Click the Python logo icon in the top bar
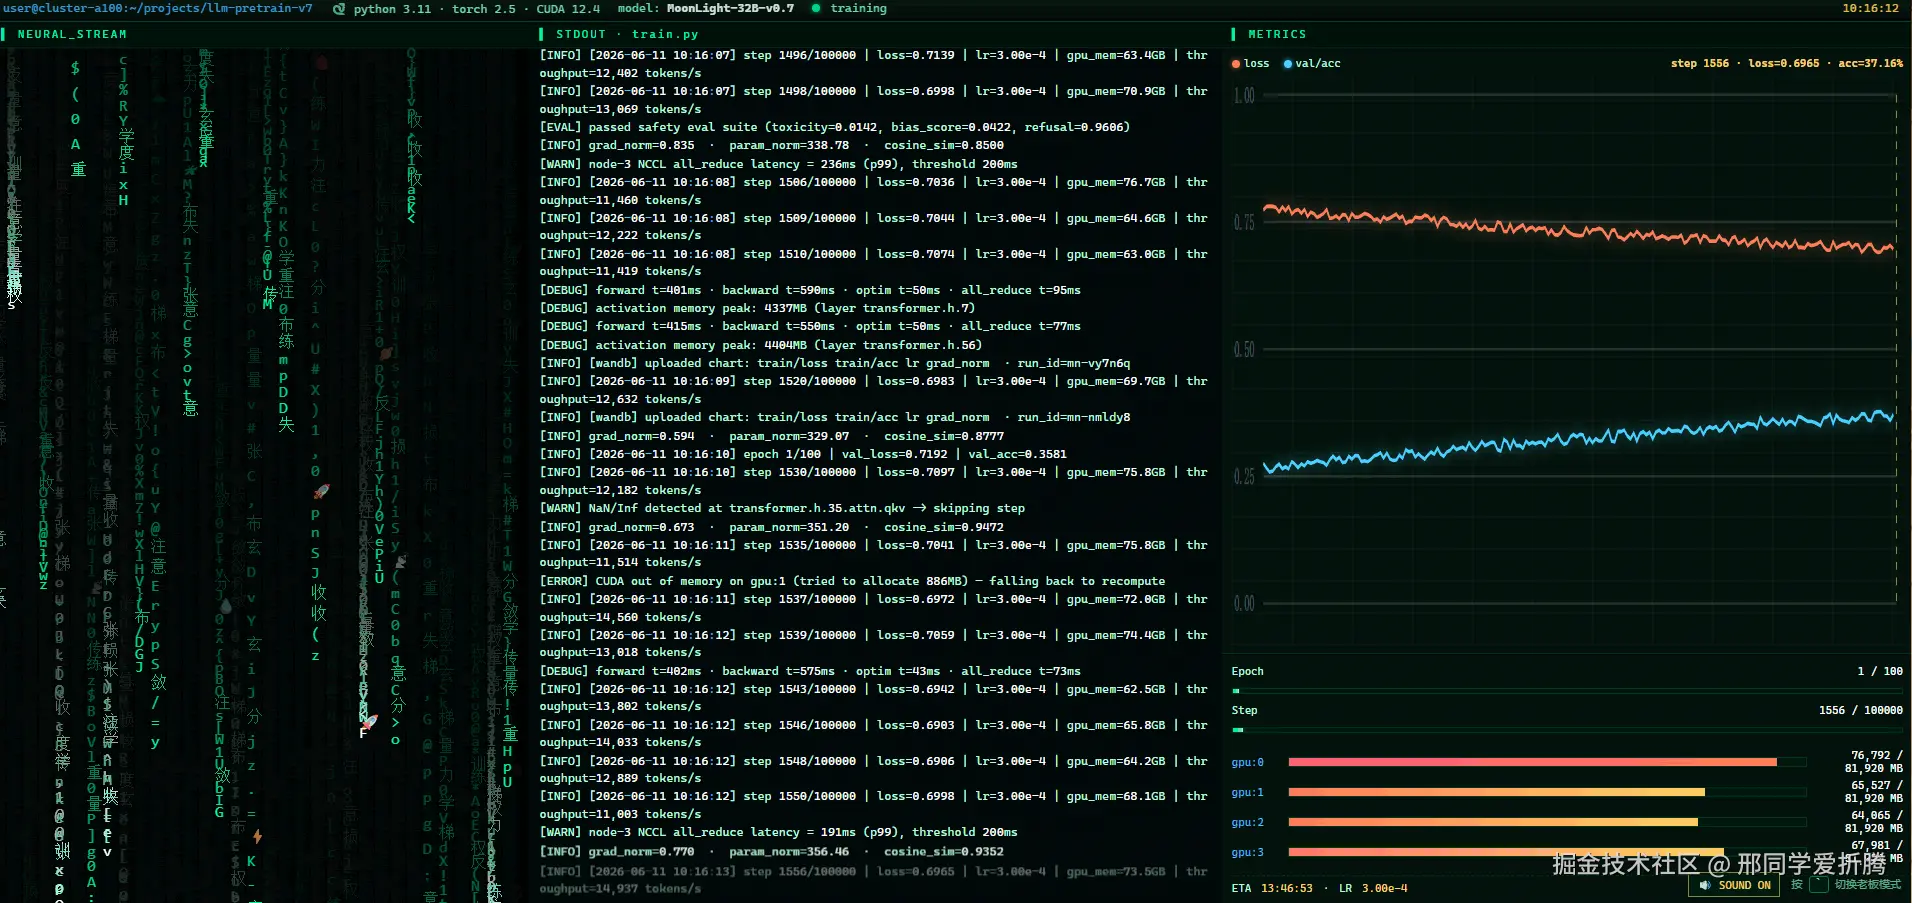Screen dimensions: 1912x903 (339, 9)
